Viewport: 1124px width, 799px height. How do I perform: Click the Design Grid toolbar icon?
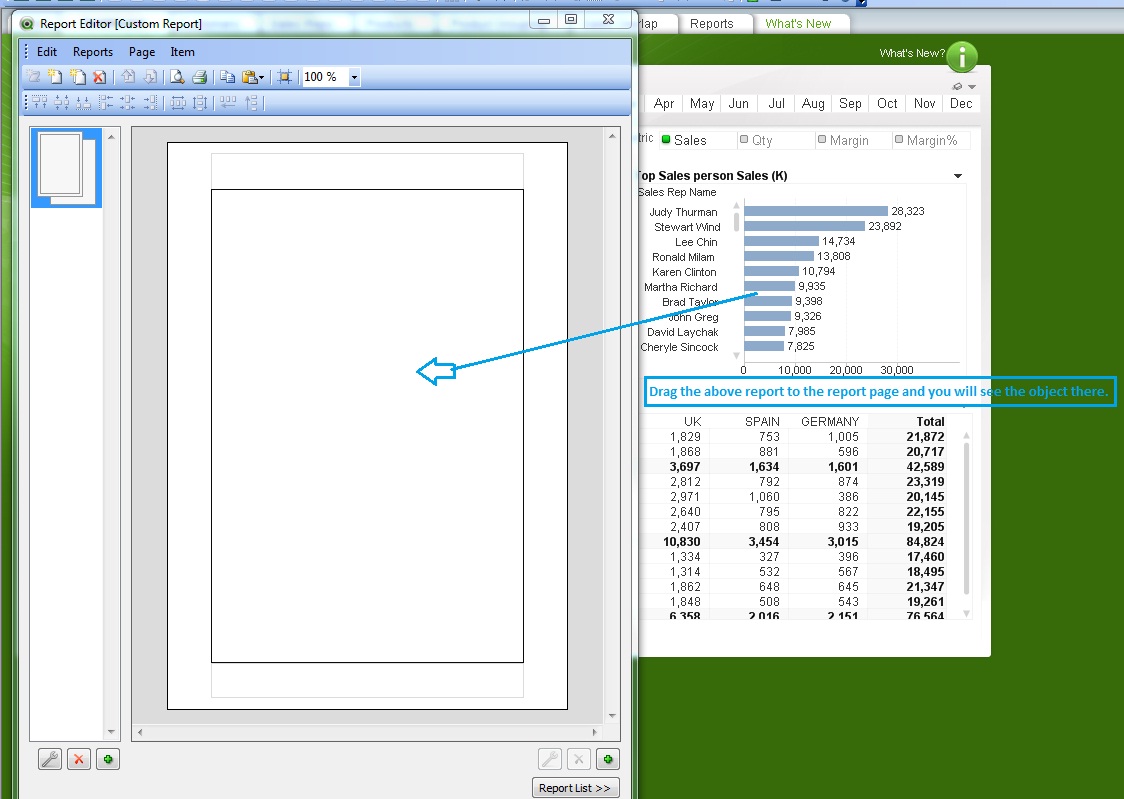pos(285,77)
